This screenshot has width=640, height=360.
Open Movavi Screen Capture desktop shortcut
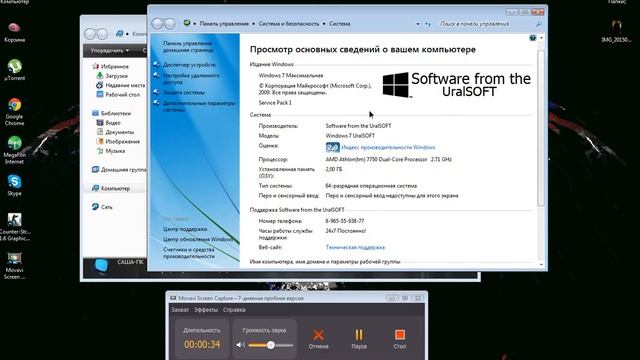click(14, 265)
